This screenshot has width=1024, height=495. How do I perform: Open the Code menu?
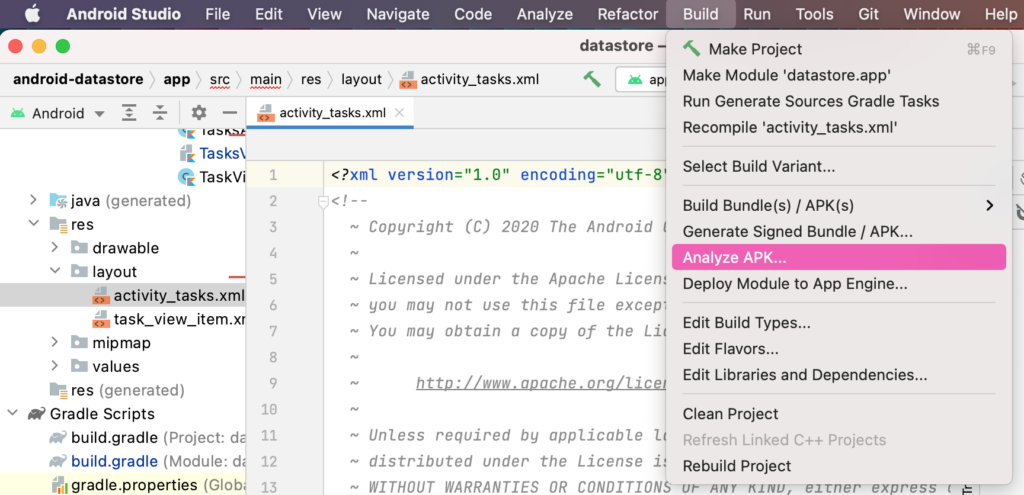click(x=473, y=14)
